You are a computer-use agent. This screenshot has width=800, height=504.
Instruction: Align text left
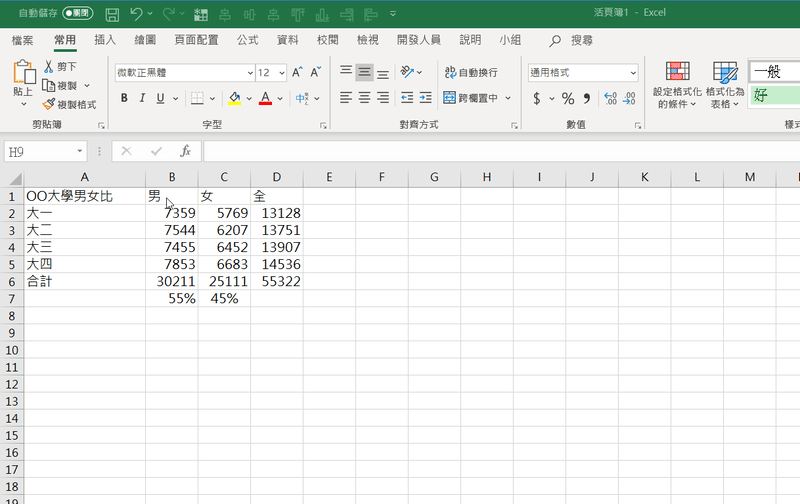pyautogui.click(x=346, y=97)
